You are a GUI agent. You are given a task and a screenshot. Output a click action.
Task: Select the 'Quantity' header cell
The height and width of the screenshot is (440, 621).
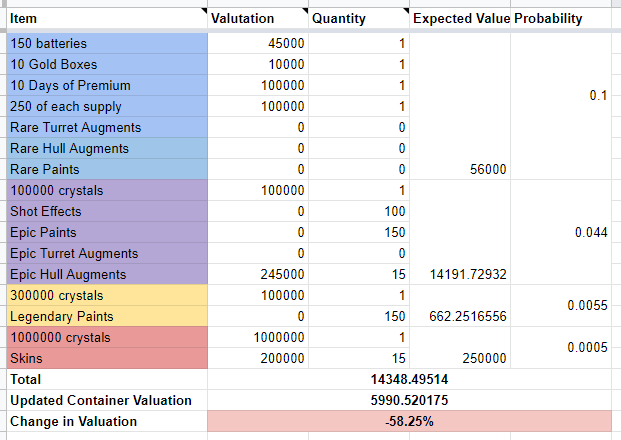[x=358, y=18]
